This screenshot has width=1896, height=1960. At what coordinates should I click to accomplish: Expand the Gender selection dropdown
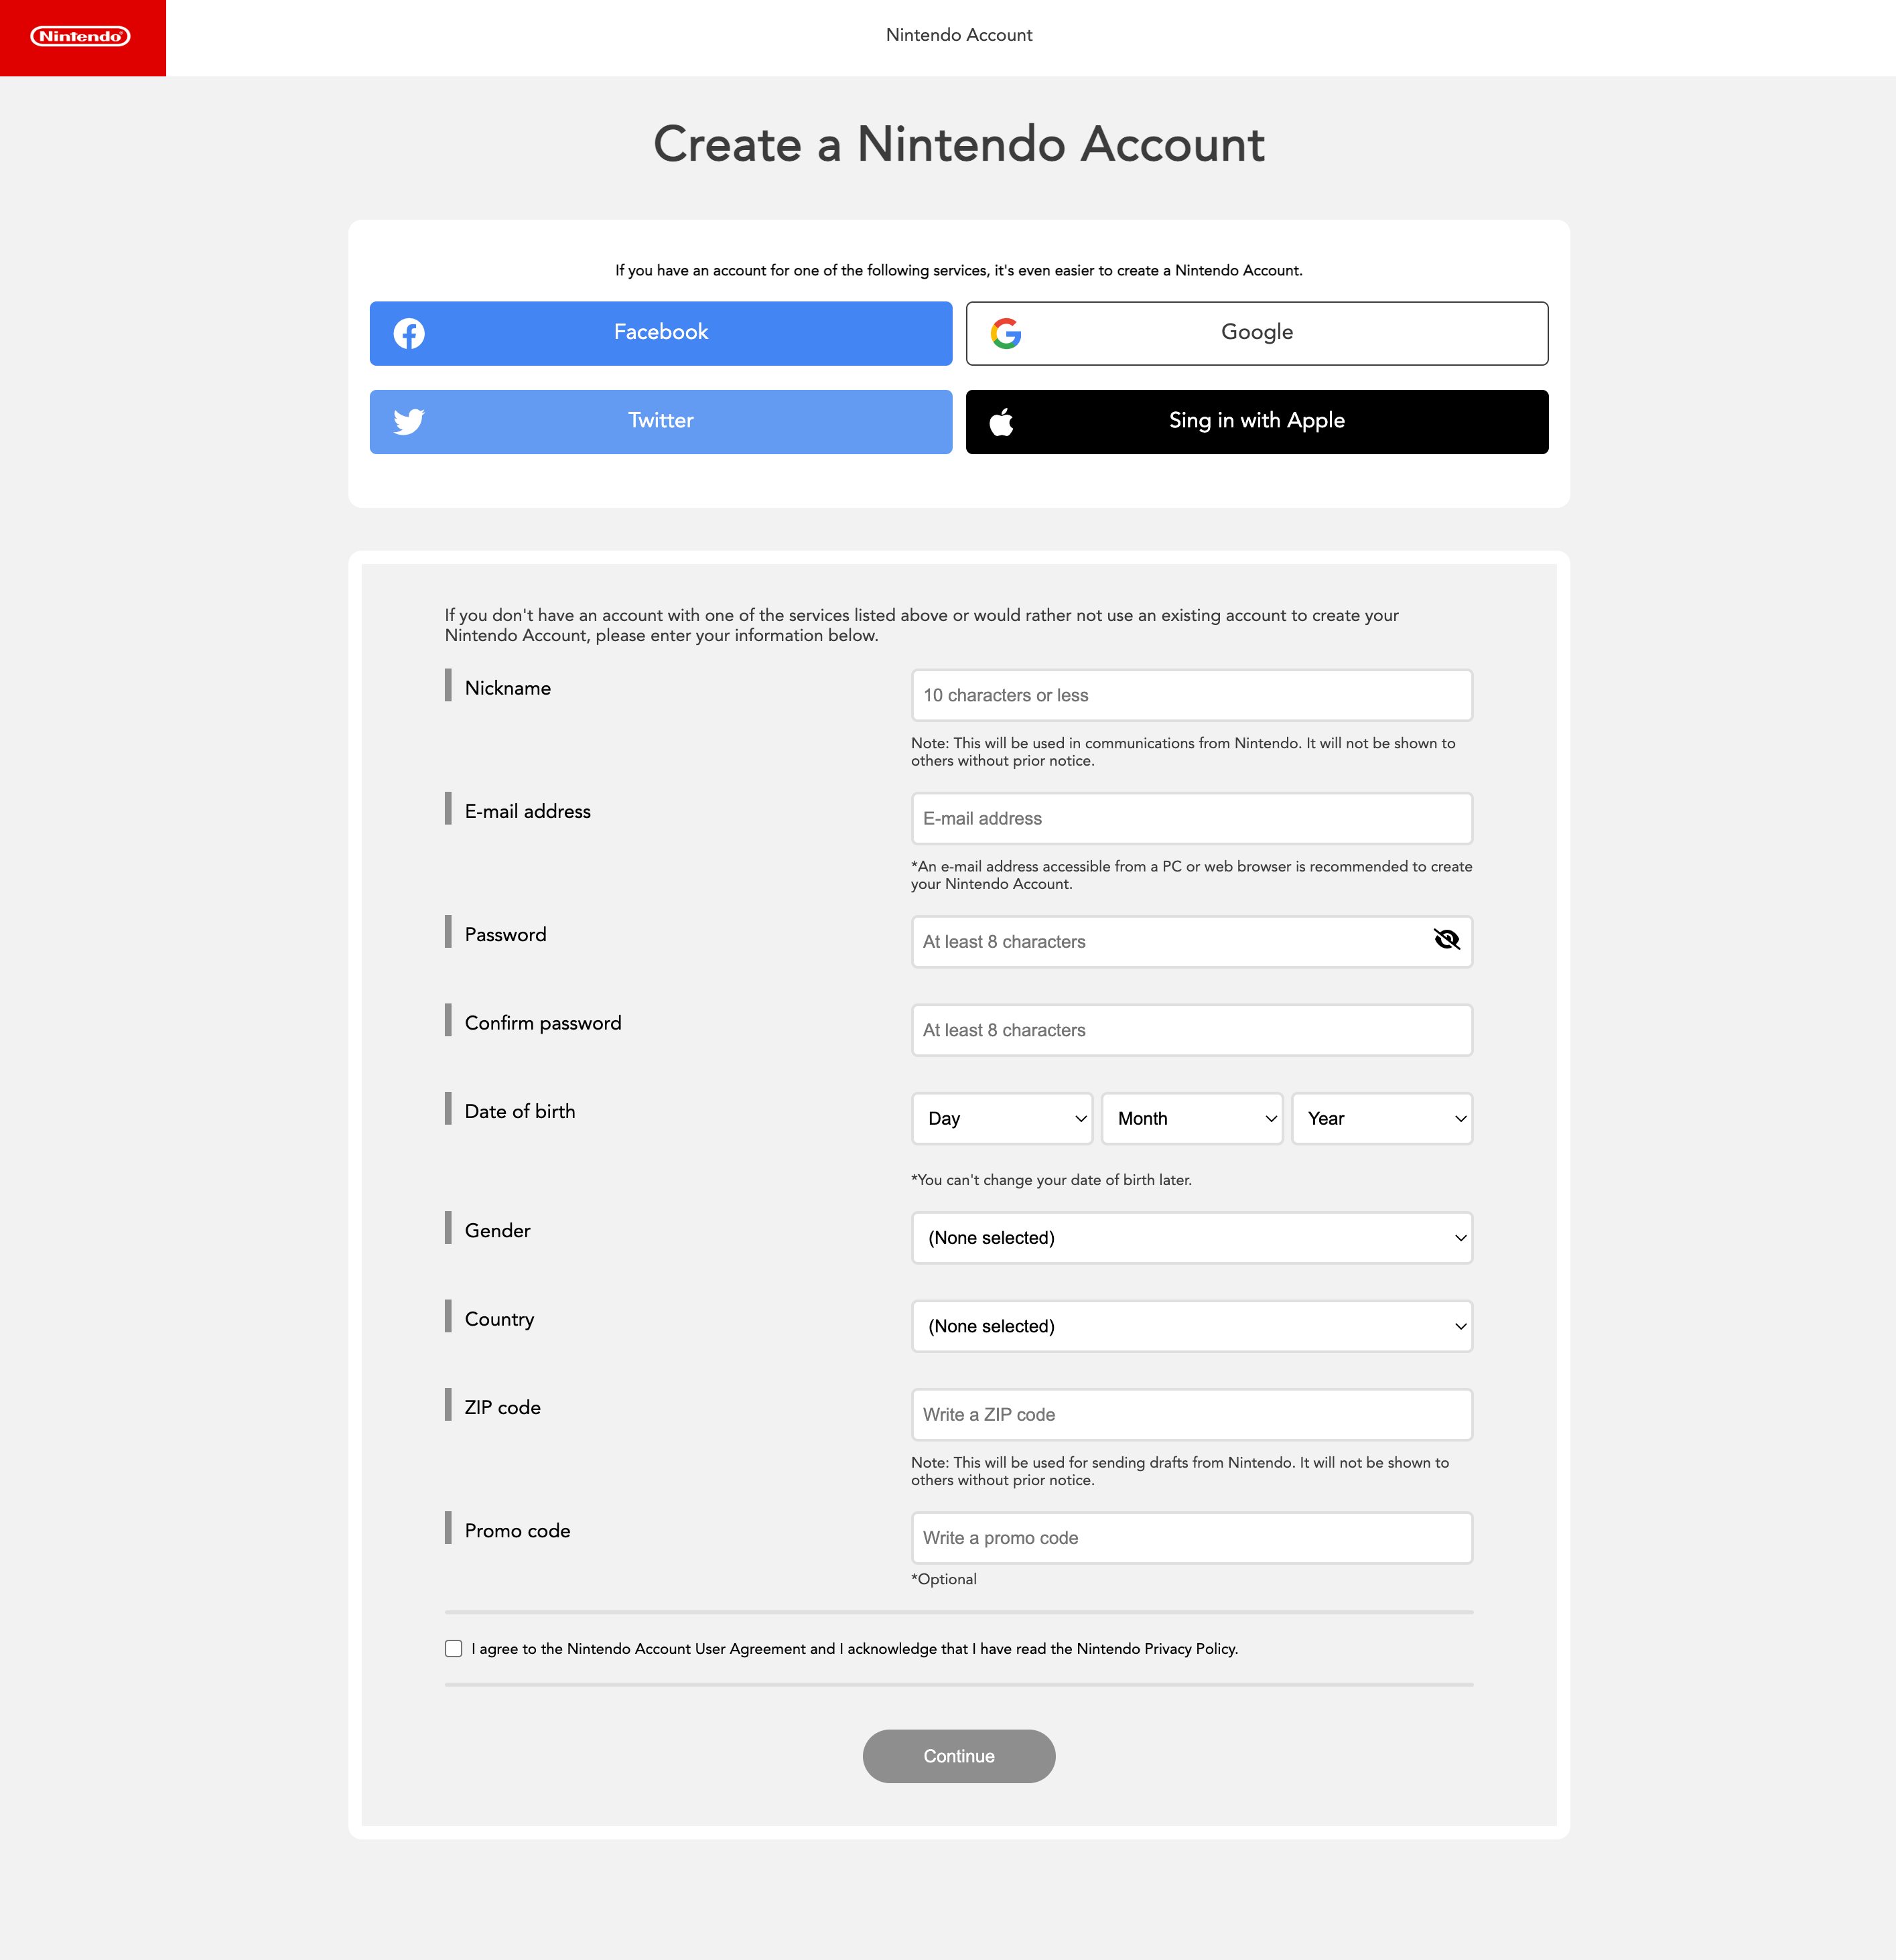pyautogui.click(x=1192, y=1238)
